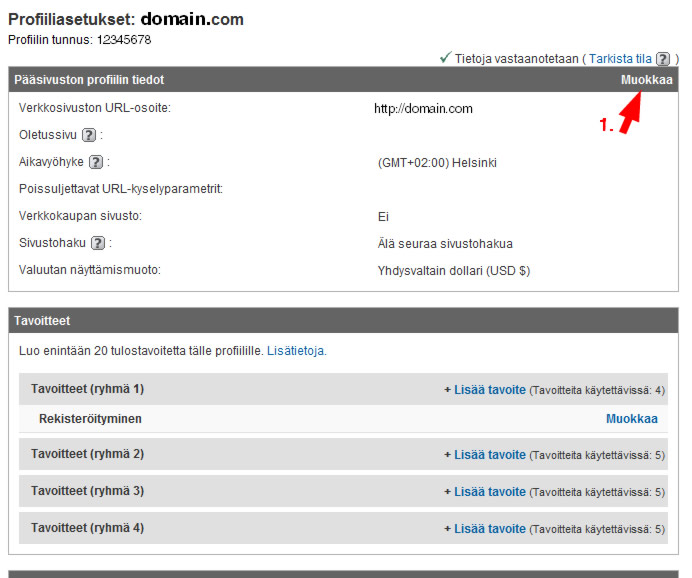692x578 pixels.
Task: Click the Verkkokaupan sivusto value Ei
Action: click(x=383, y=217)
